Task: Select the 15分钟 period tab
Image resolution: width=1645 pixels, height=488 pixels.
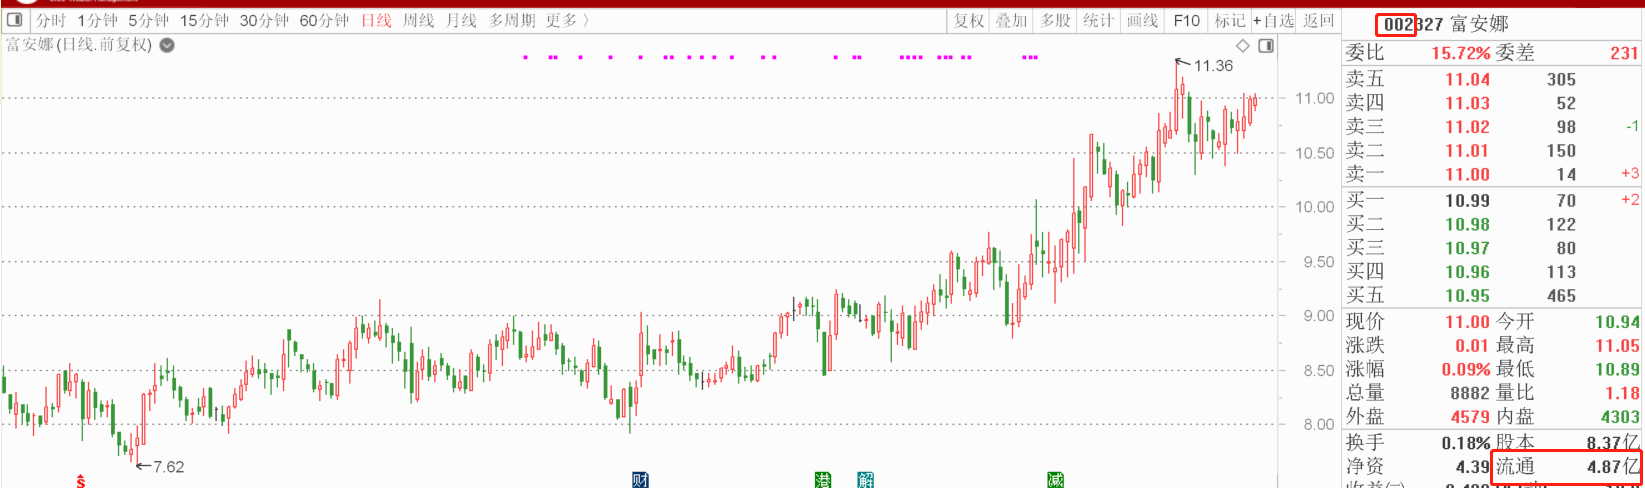Action: tap(204, 20)
